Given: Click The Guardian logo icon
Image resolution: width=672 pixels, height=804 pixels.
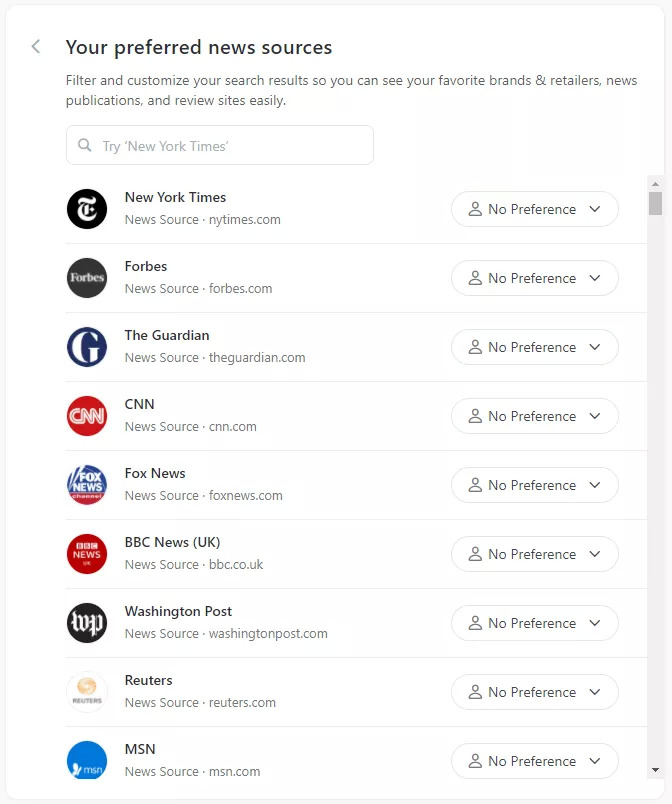Looking at the screenshot, I should (87, 347).
